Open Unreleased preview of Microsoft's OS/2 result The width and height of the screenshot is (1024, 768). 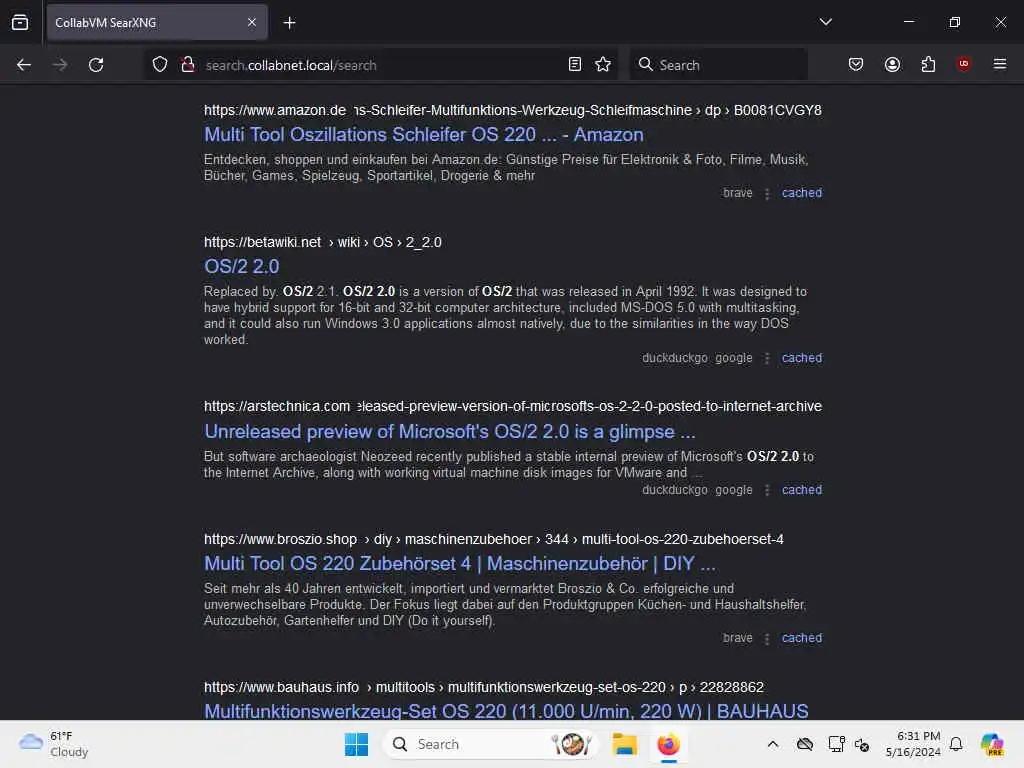pyautogui.click(x=449, y=432)
